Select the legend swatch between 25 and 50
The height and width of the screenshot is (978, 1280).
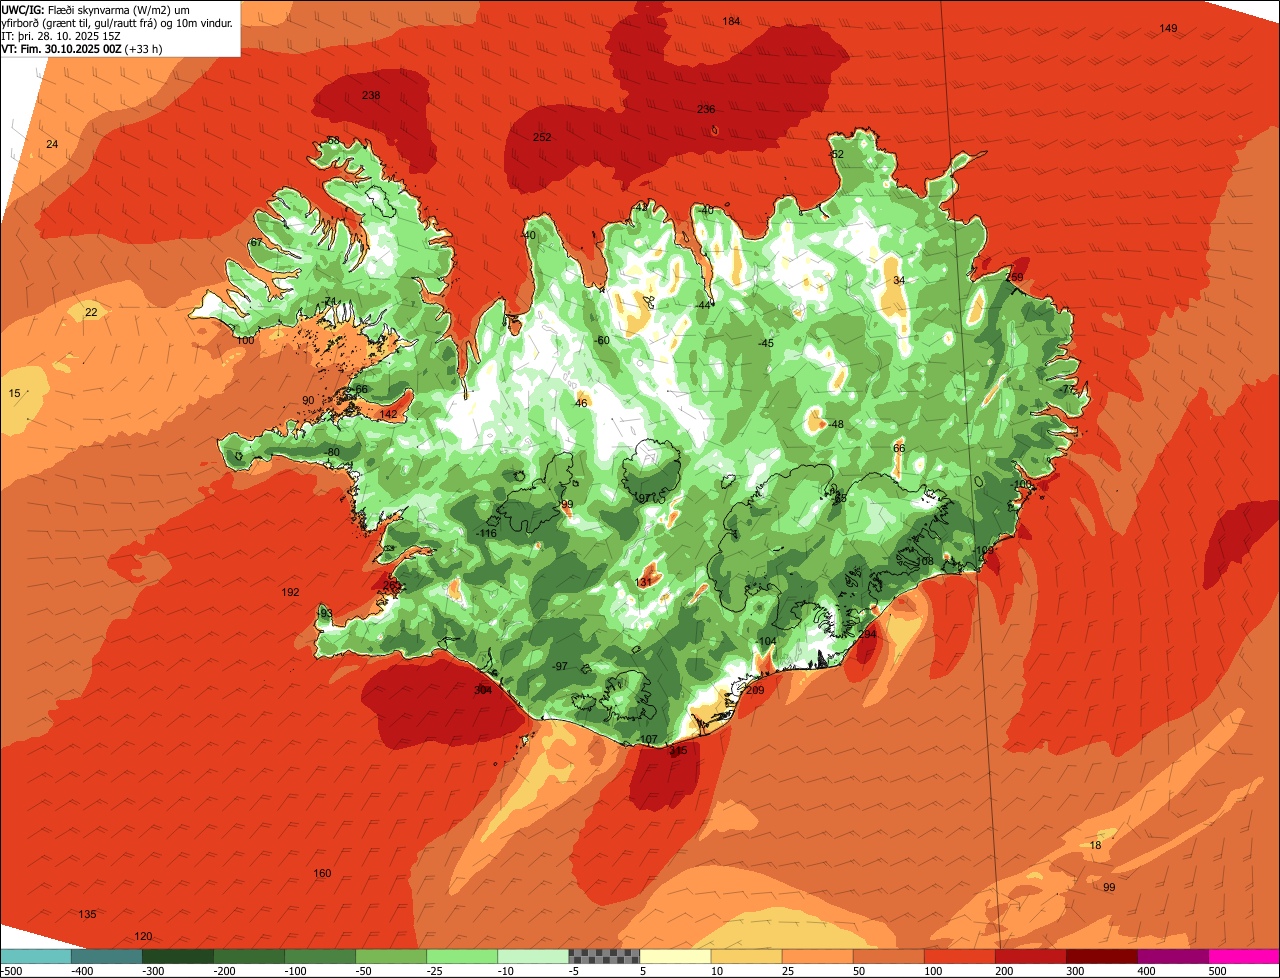[x=817, y=956]
